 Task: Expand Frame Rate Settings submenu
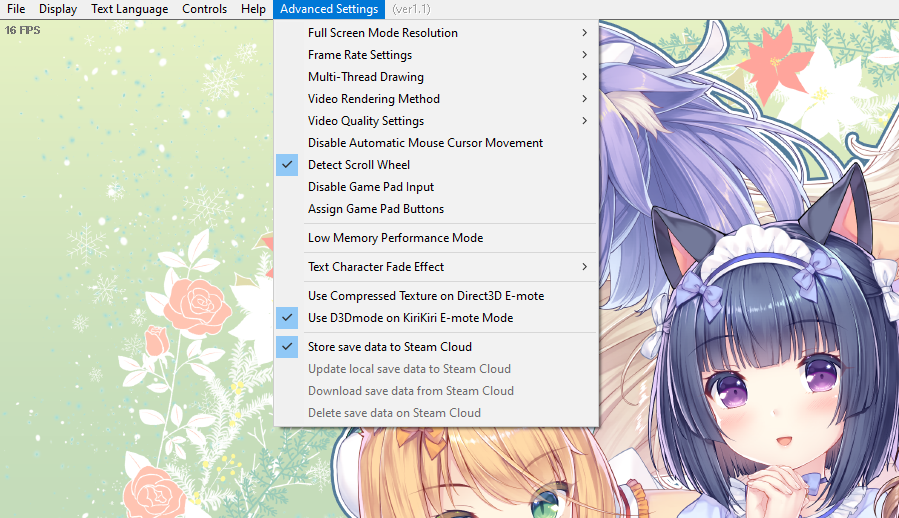coord(360,55)
